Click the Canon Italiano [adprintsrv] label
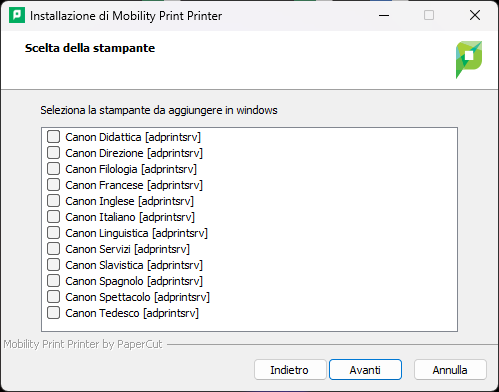 130,217
